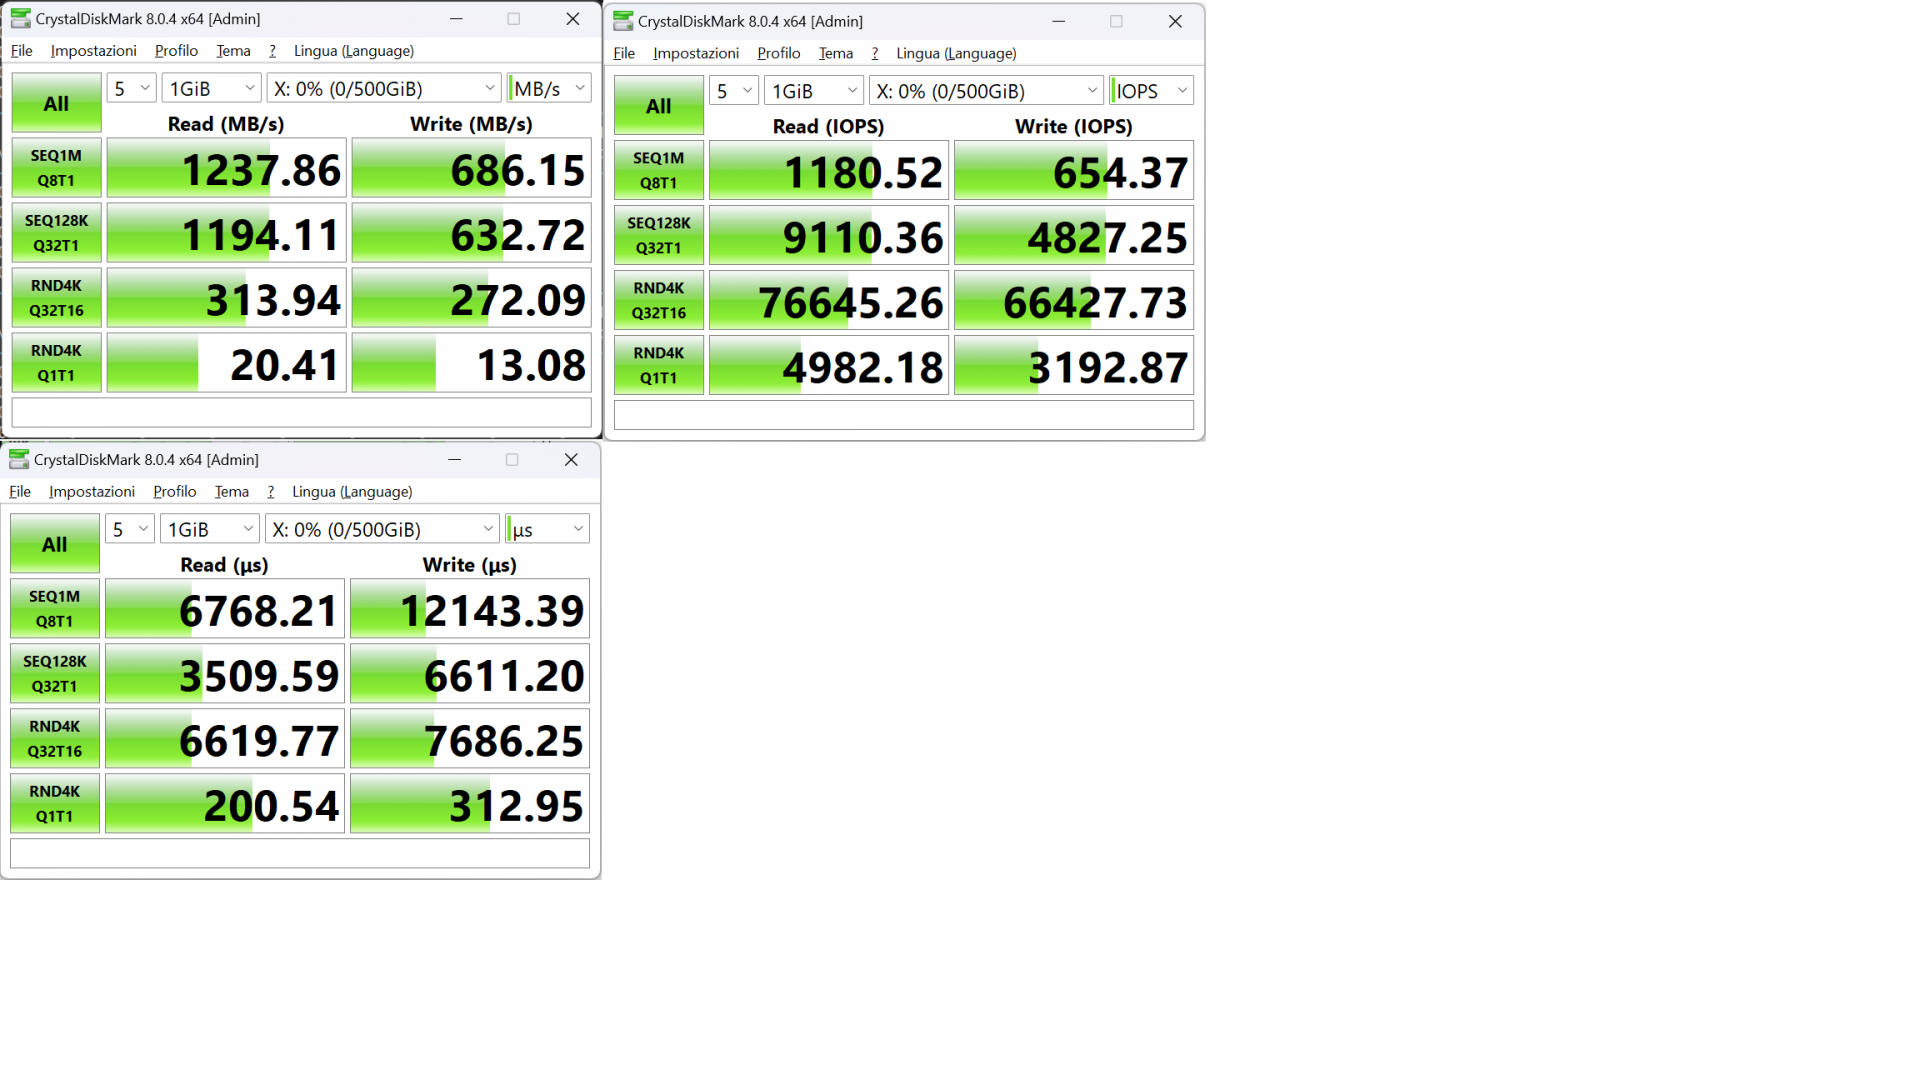Open the µs unit dropdown
Viewport: 1920px width, 1080px height.
click(x=547, y=529)
